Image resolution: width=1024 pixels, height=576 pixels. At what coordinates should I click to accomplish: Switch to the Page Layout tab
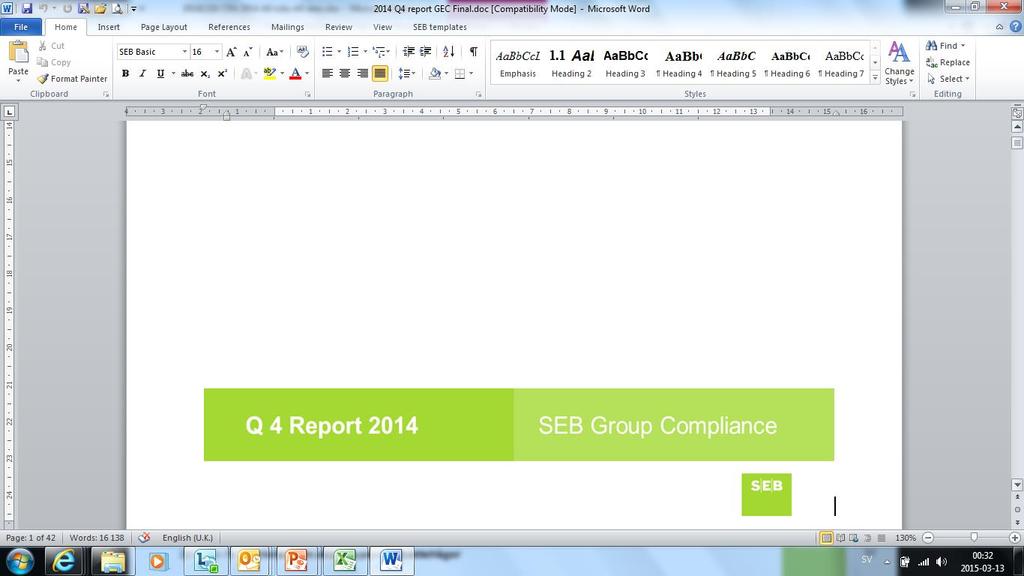point(164,27)
